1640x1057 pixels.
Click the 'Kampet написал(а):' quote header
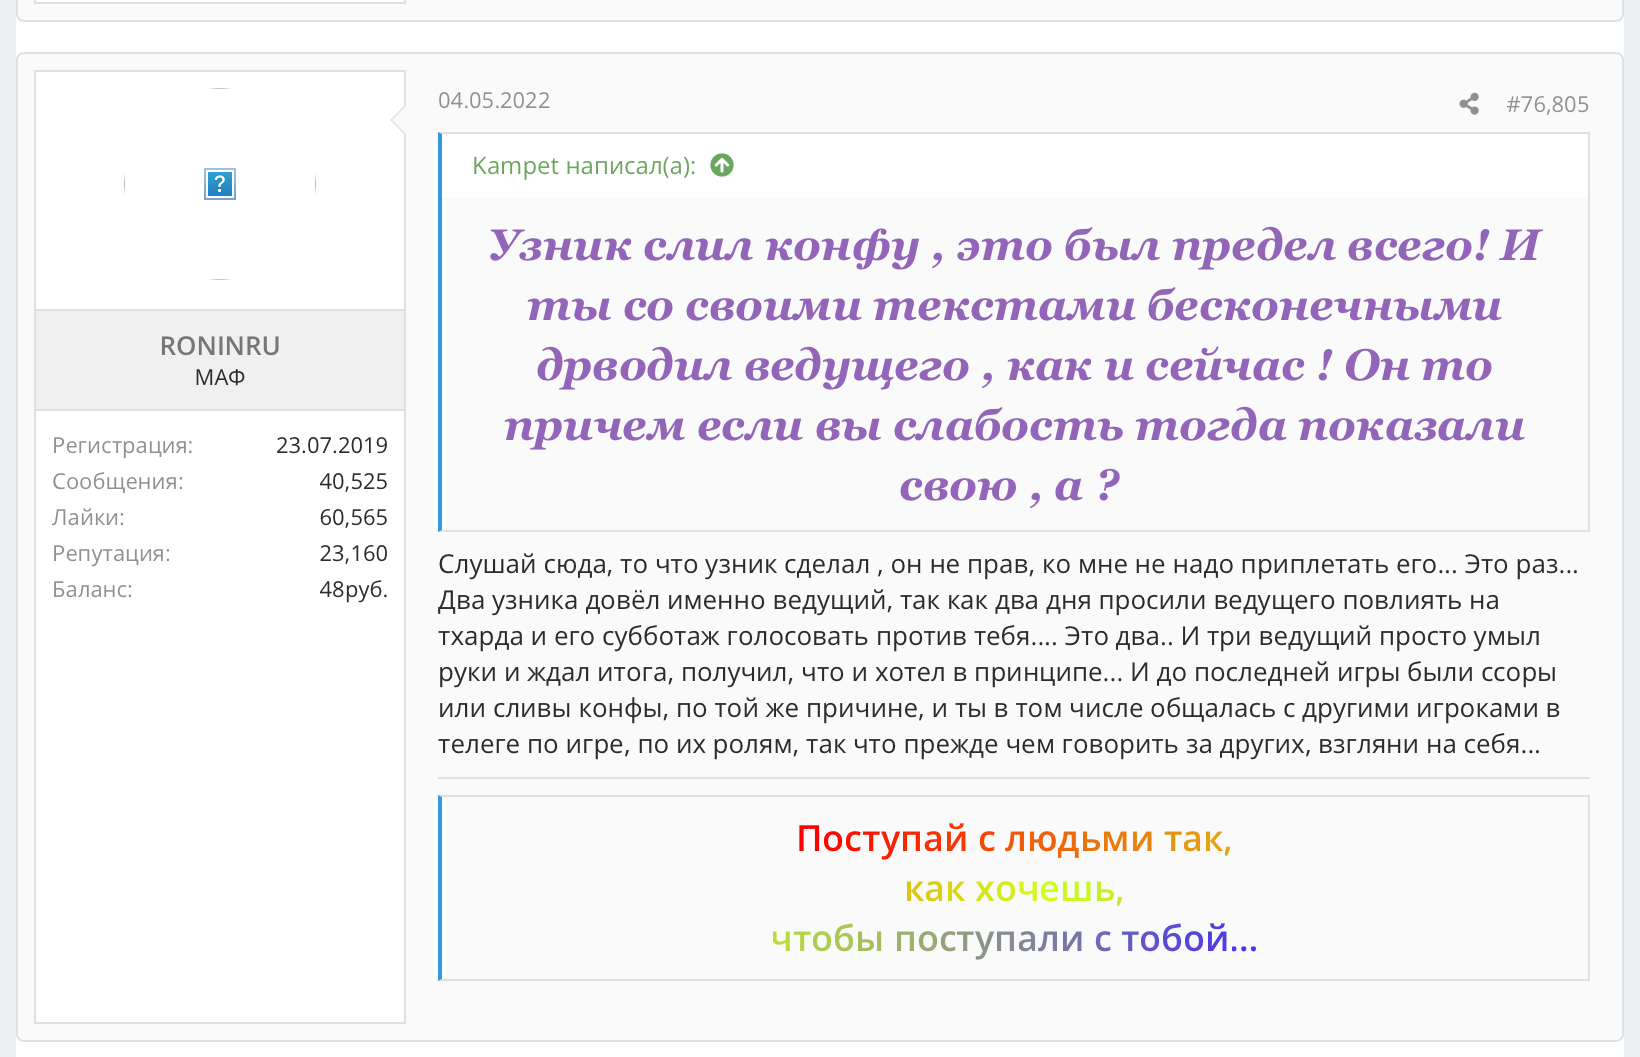tap(584, 166)
